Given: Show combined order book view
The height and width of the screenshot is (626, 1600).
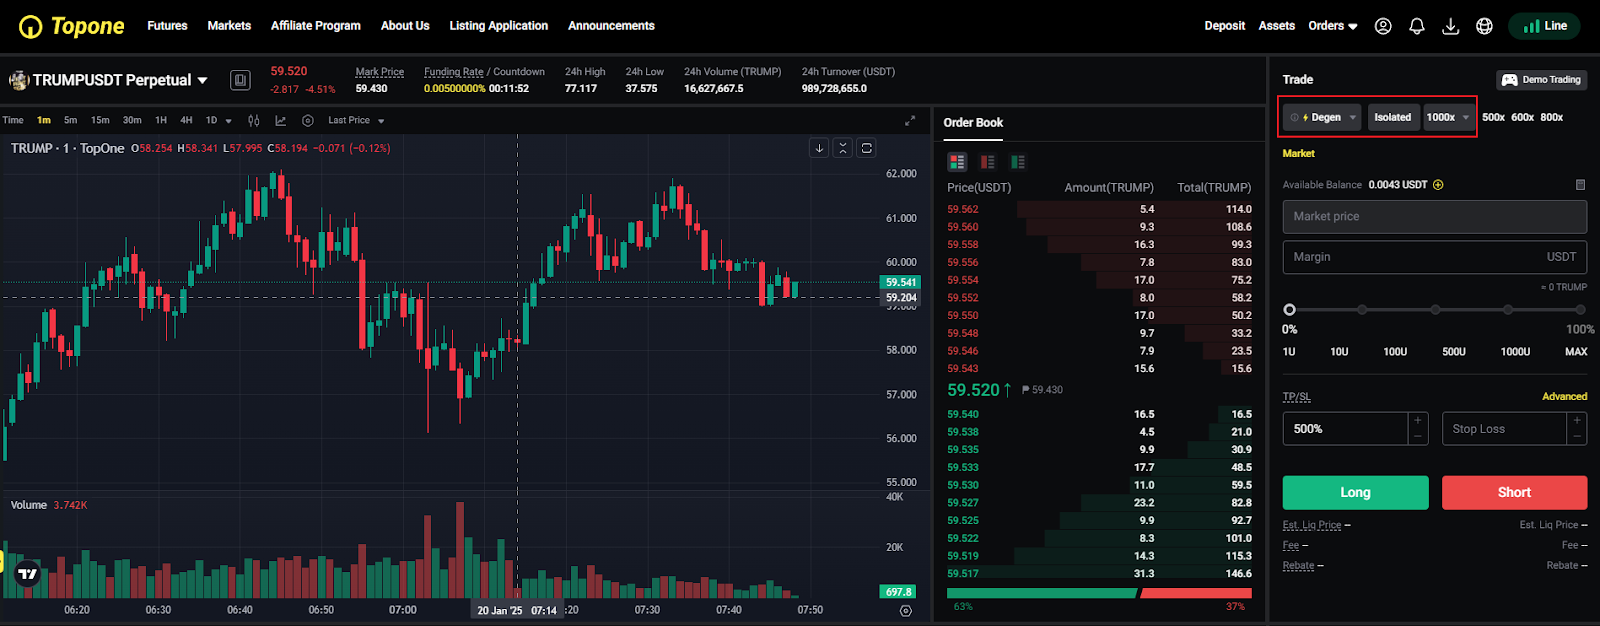Looking at the screenshot, I should 957,162.
